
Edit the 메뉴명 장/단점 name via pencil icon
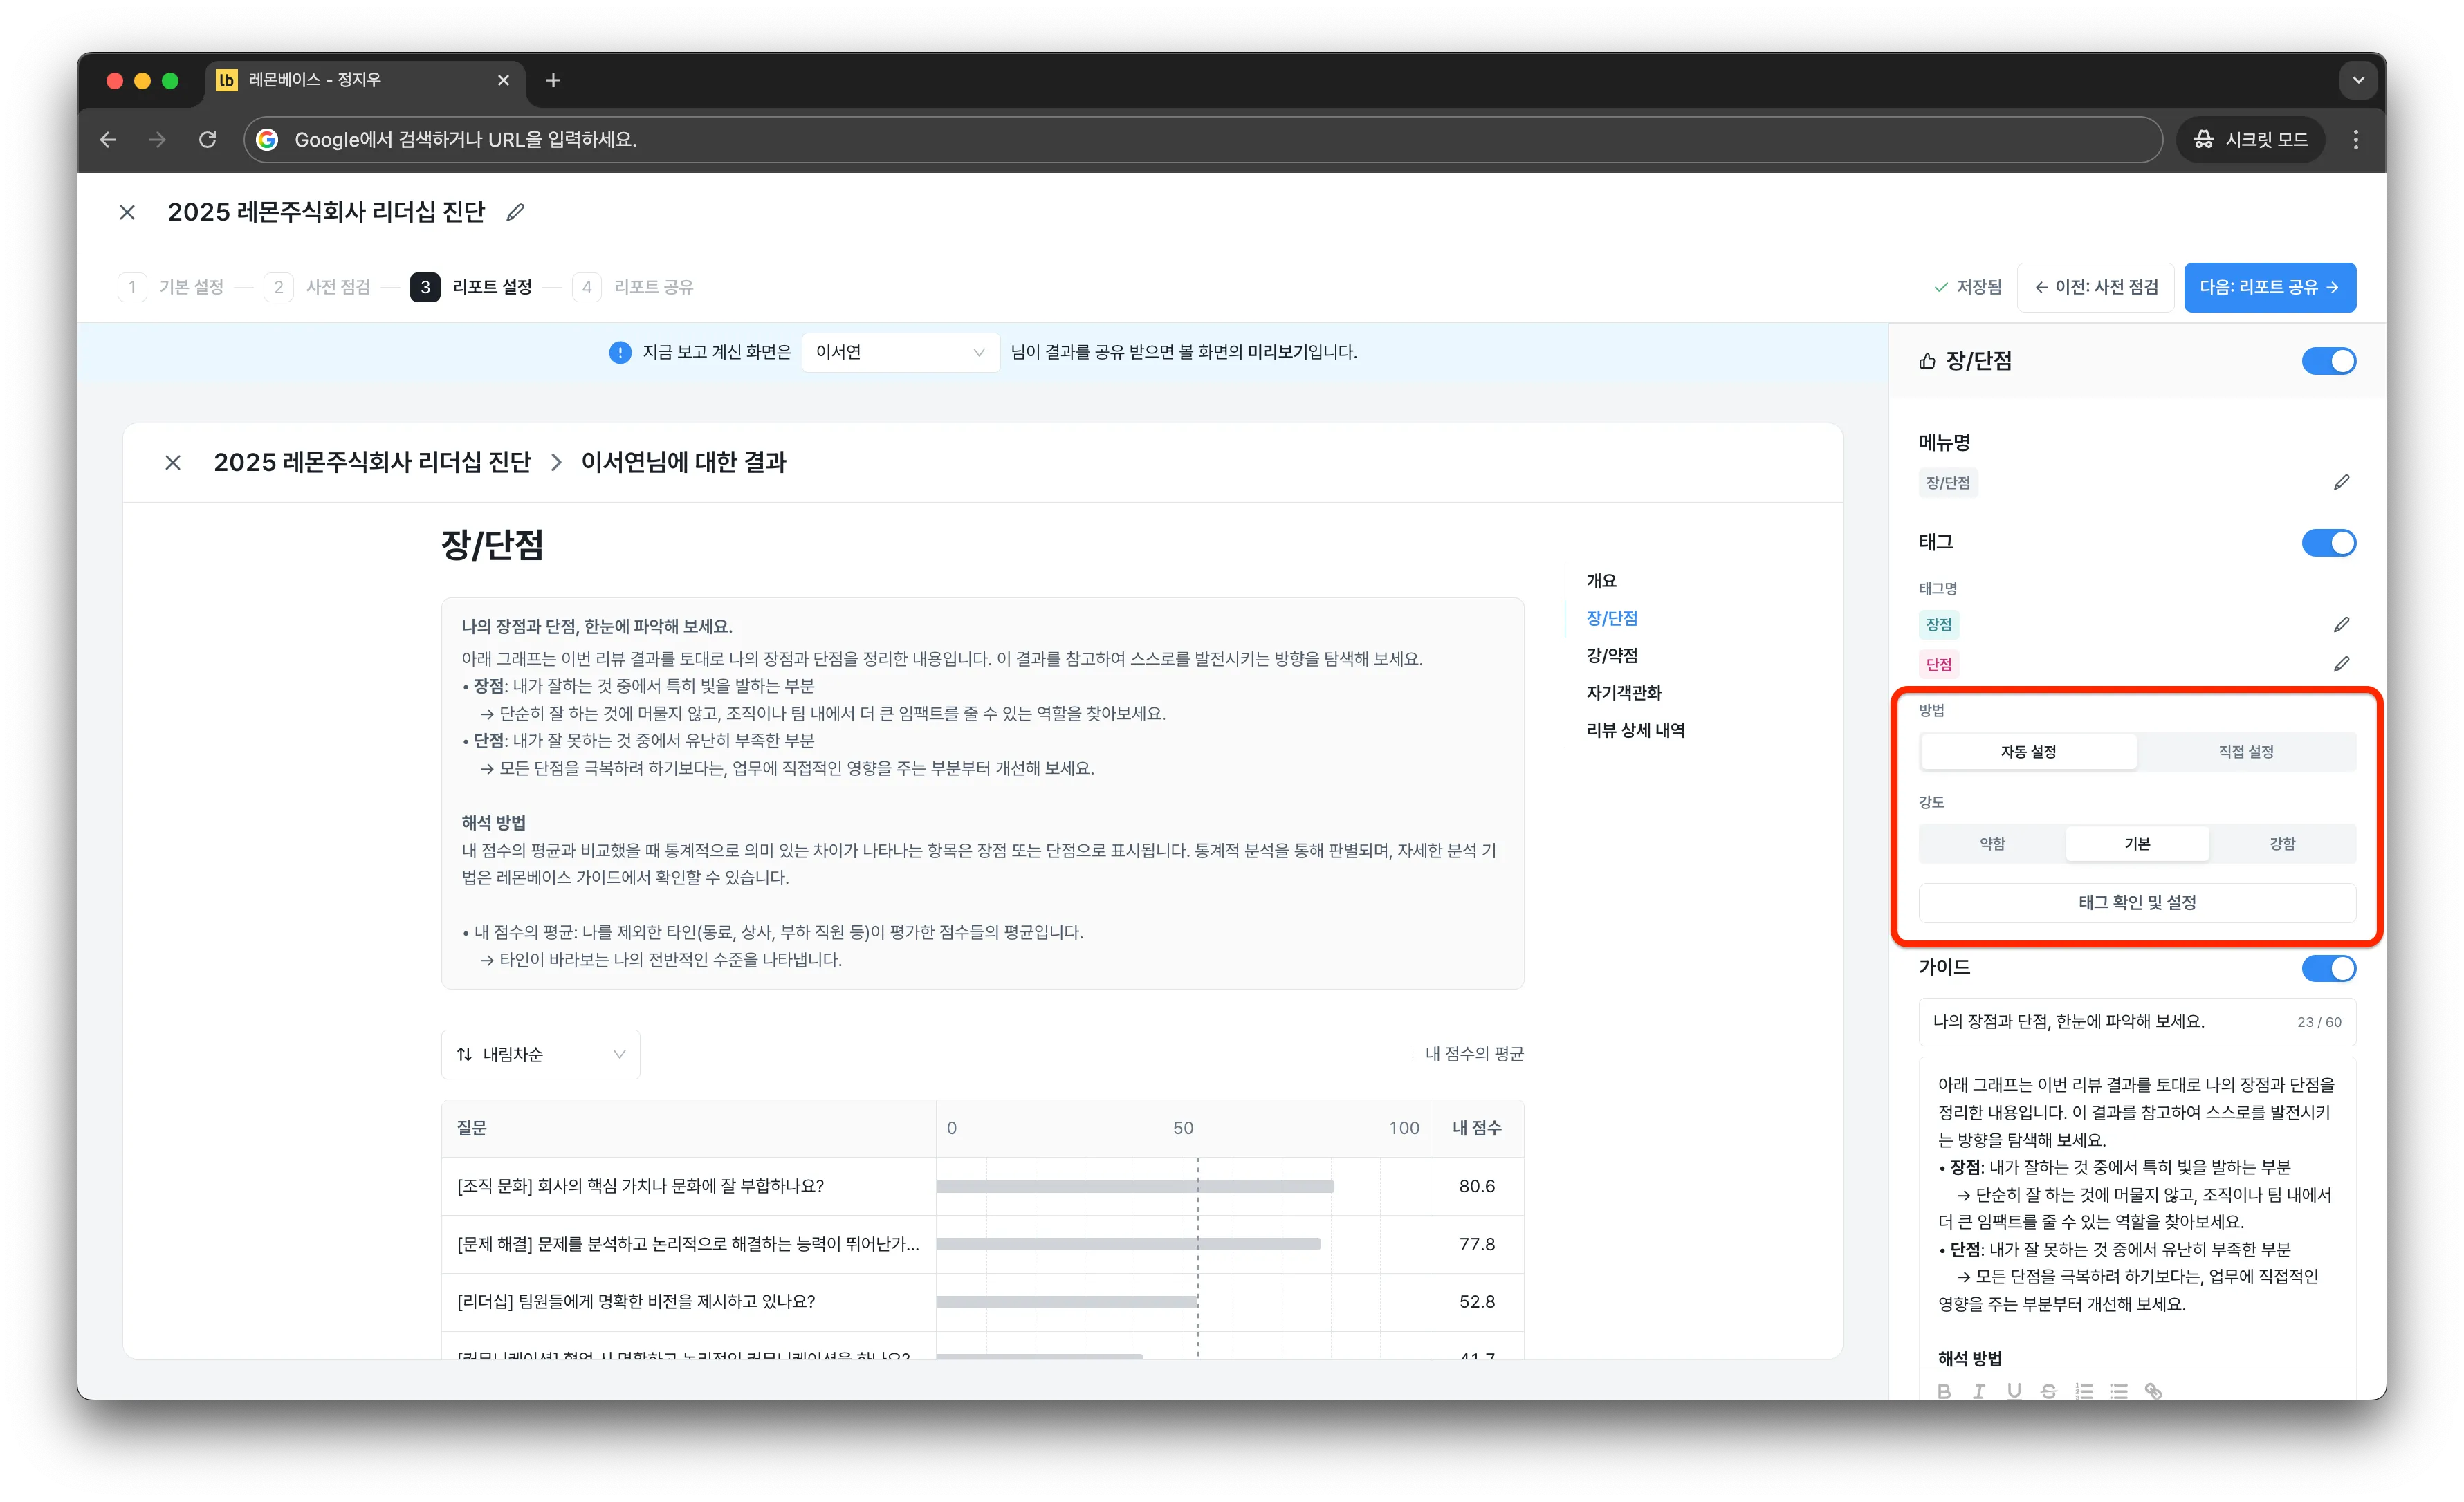2341,483
